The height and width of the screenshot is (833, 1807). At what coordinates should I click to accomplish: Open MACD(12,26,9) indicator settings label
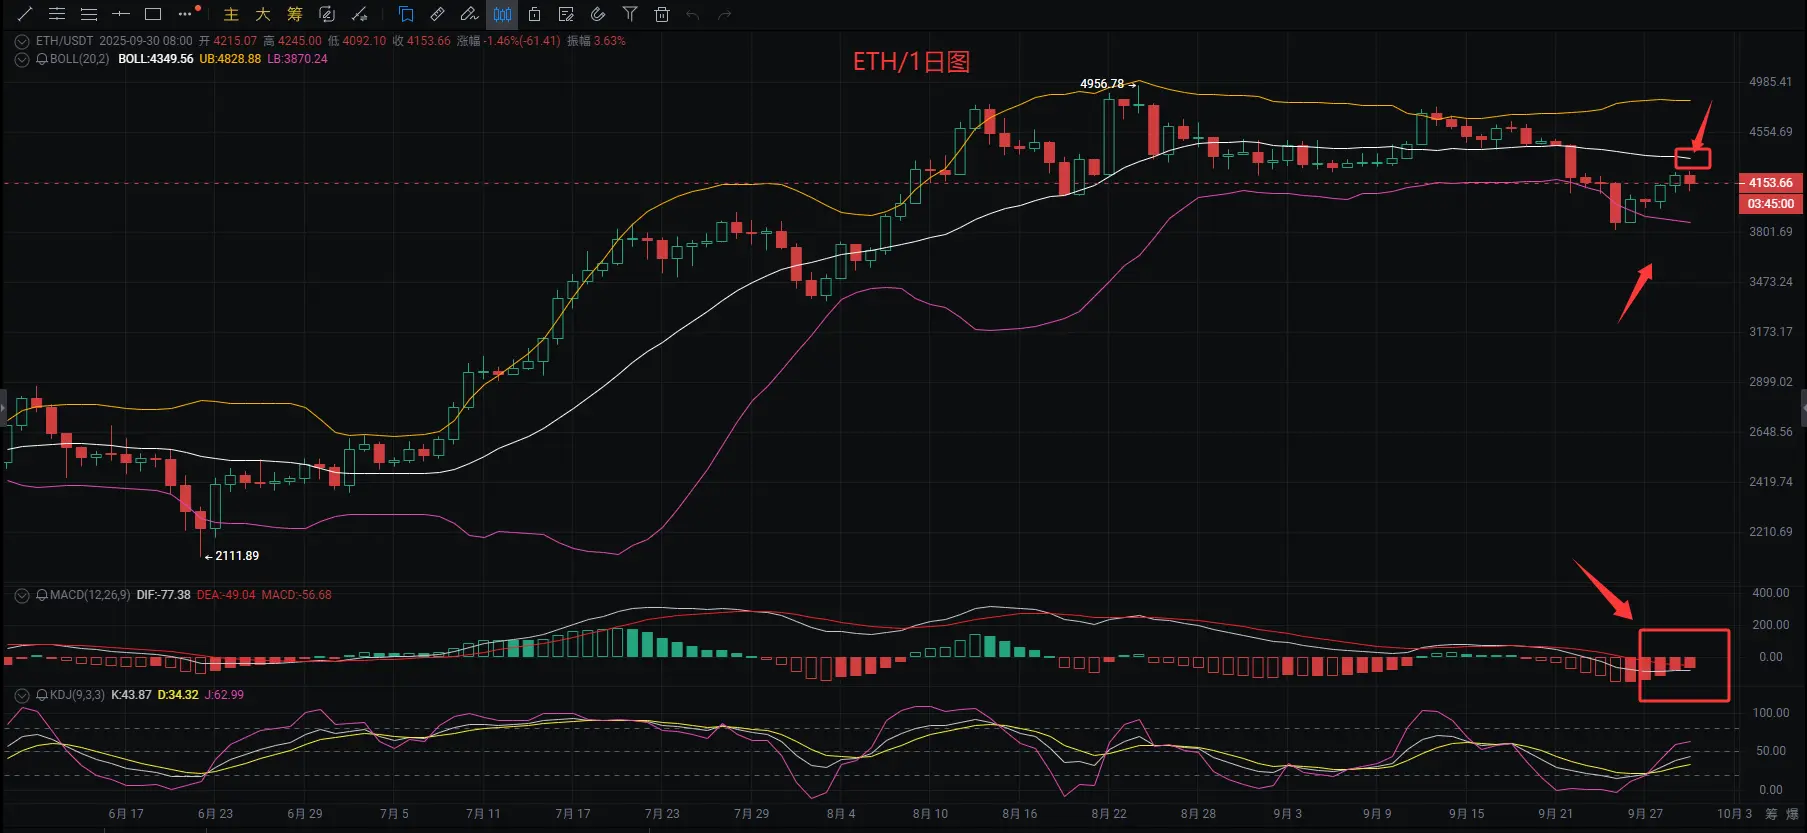(90, 595)
